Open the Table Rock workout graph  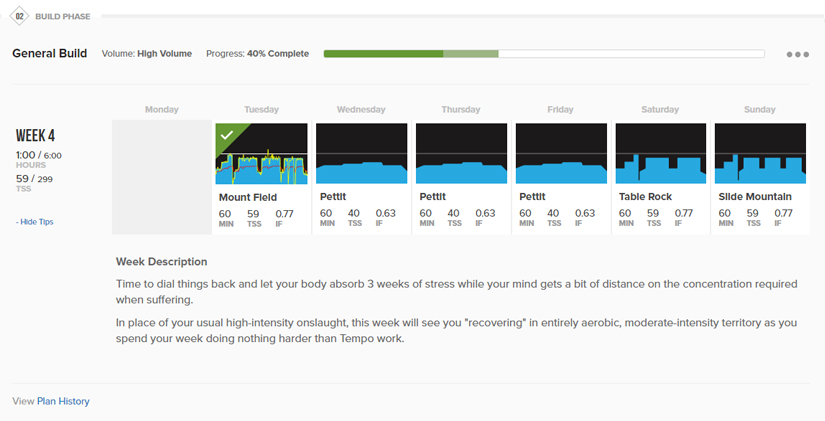click(661, 154)
